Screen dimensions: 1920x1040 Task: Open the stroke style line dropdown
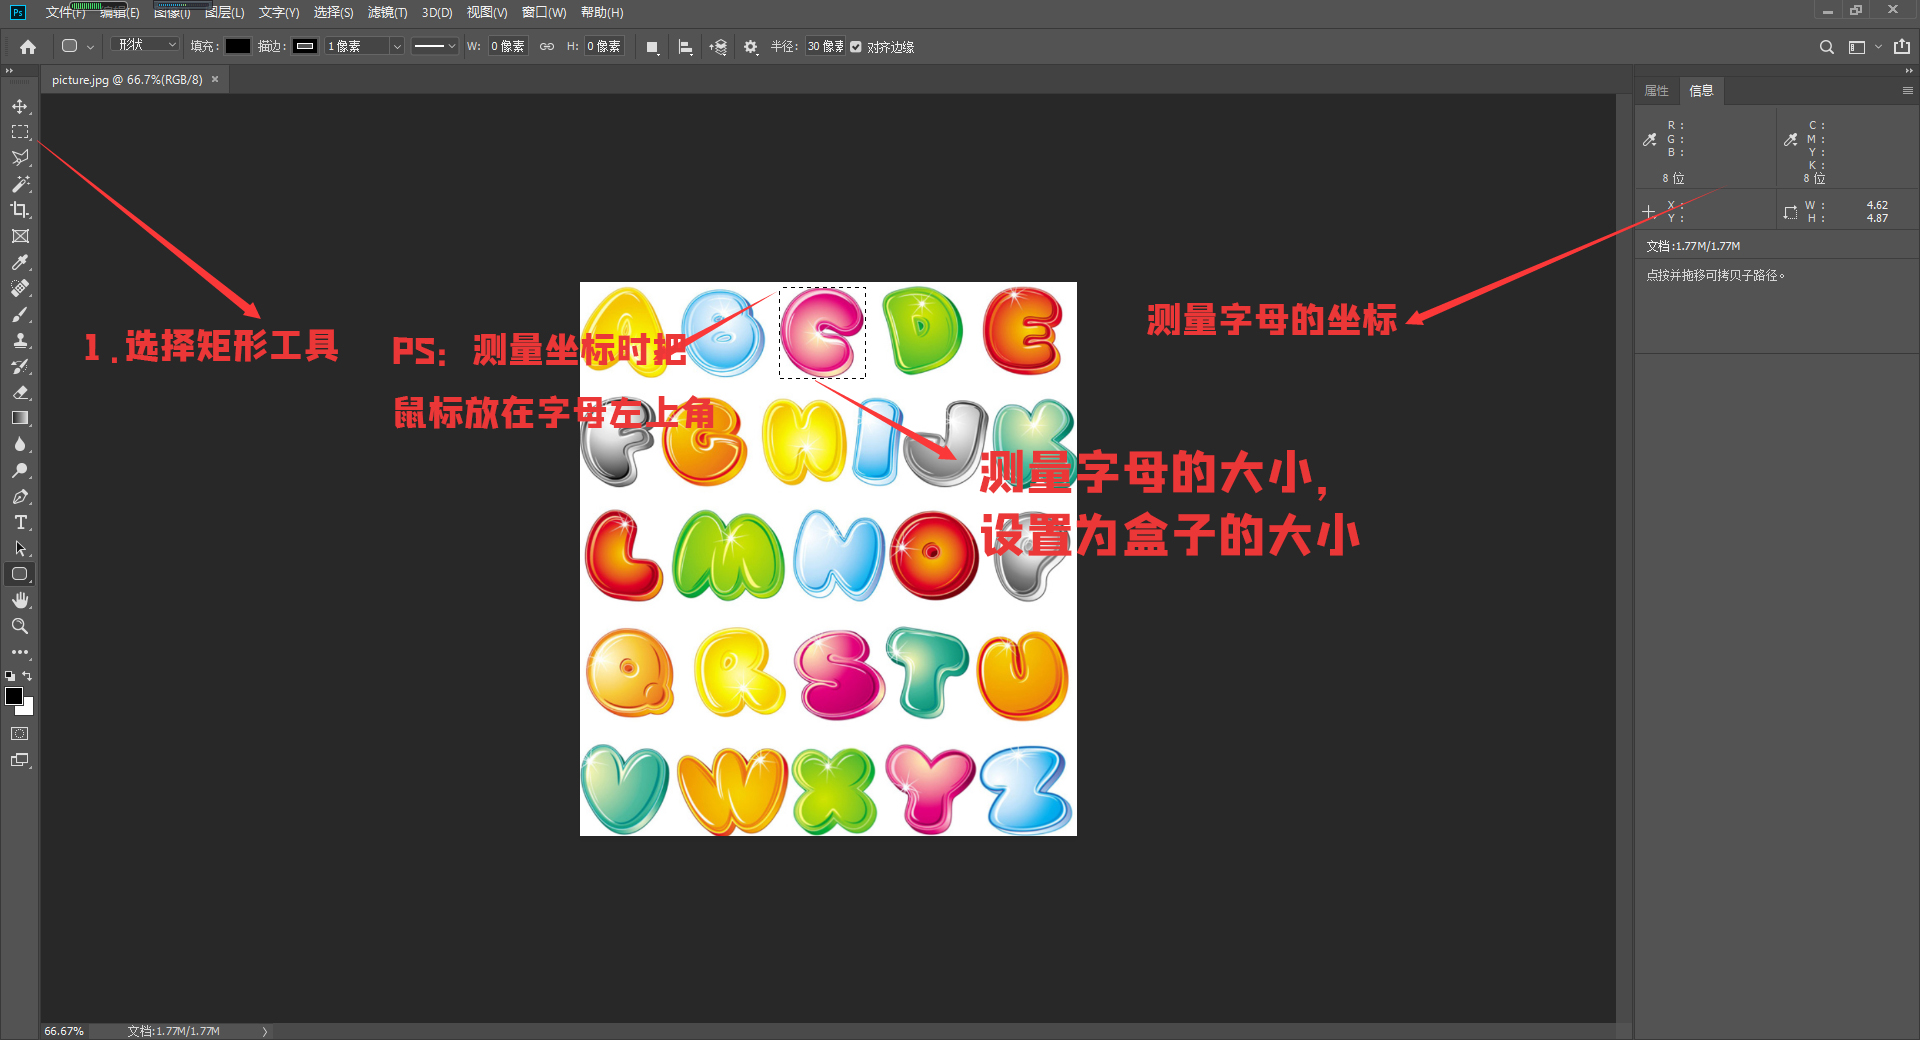434,46
